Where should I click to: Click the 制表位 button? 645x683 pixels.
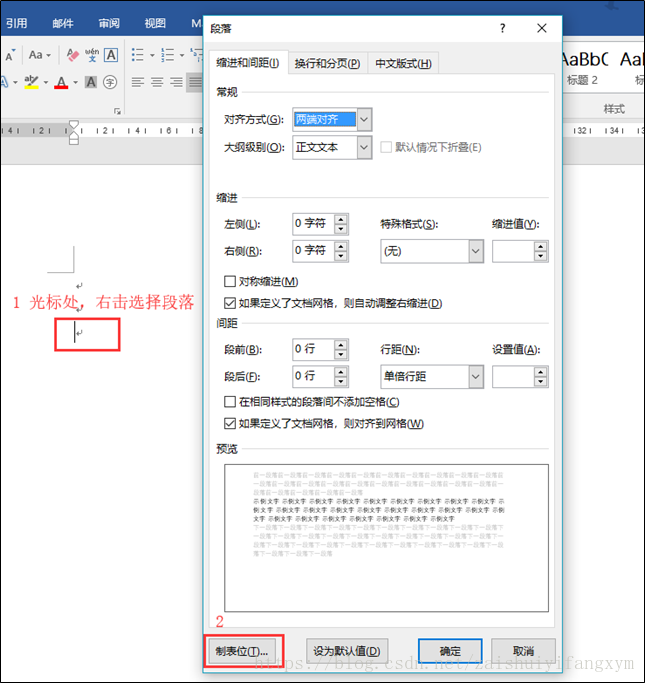coord(242,651)
